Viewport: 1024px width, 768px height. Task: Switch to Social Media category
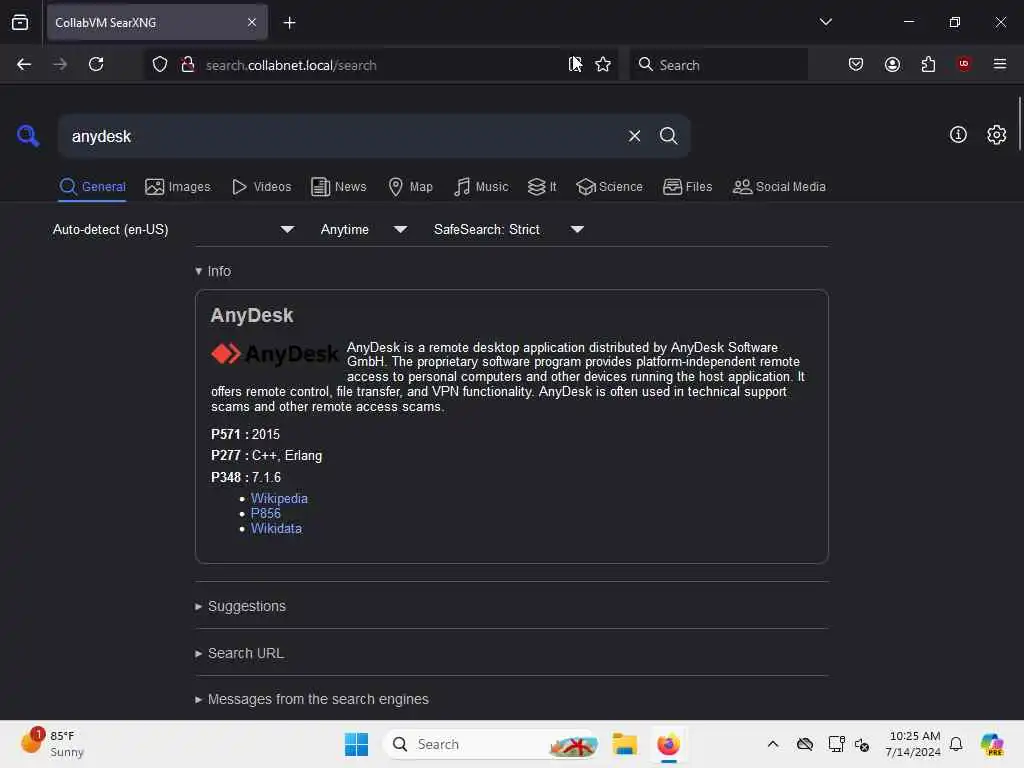pyautogui.click(x=779, y=187)
